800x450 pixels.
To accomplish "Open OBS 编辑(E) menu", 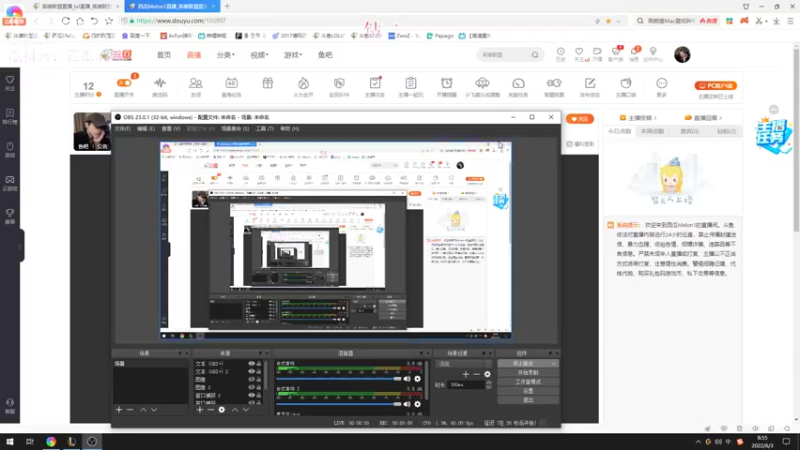I will pos(146,129).
